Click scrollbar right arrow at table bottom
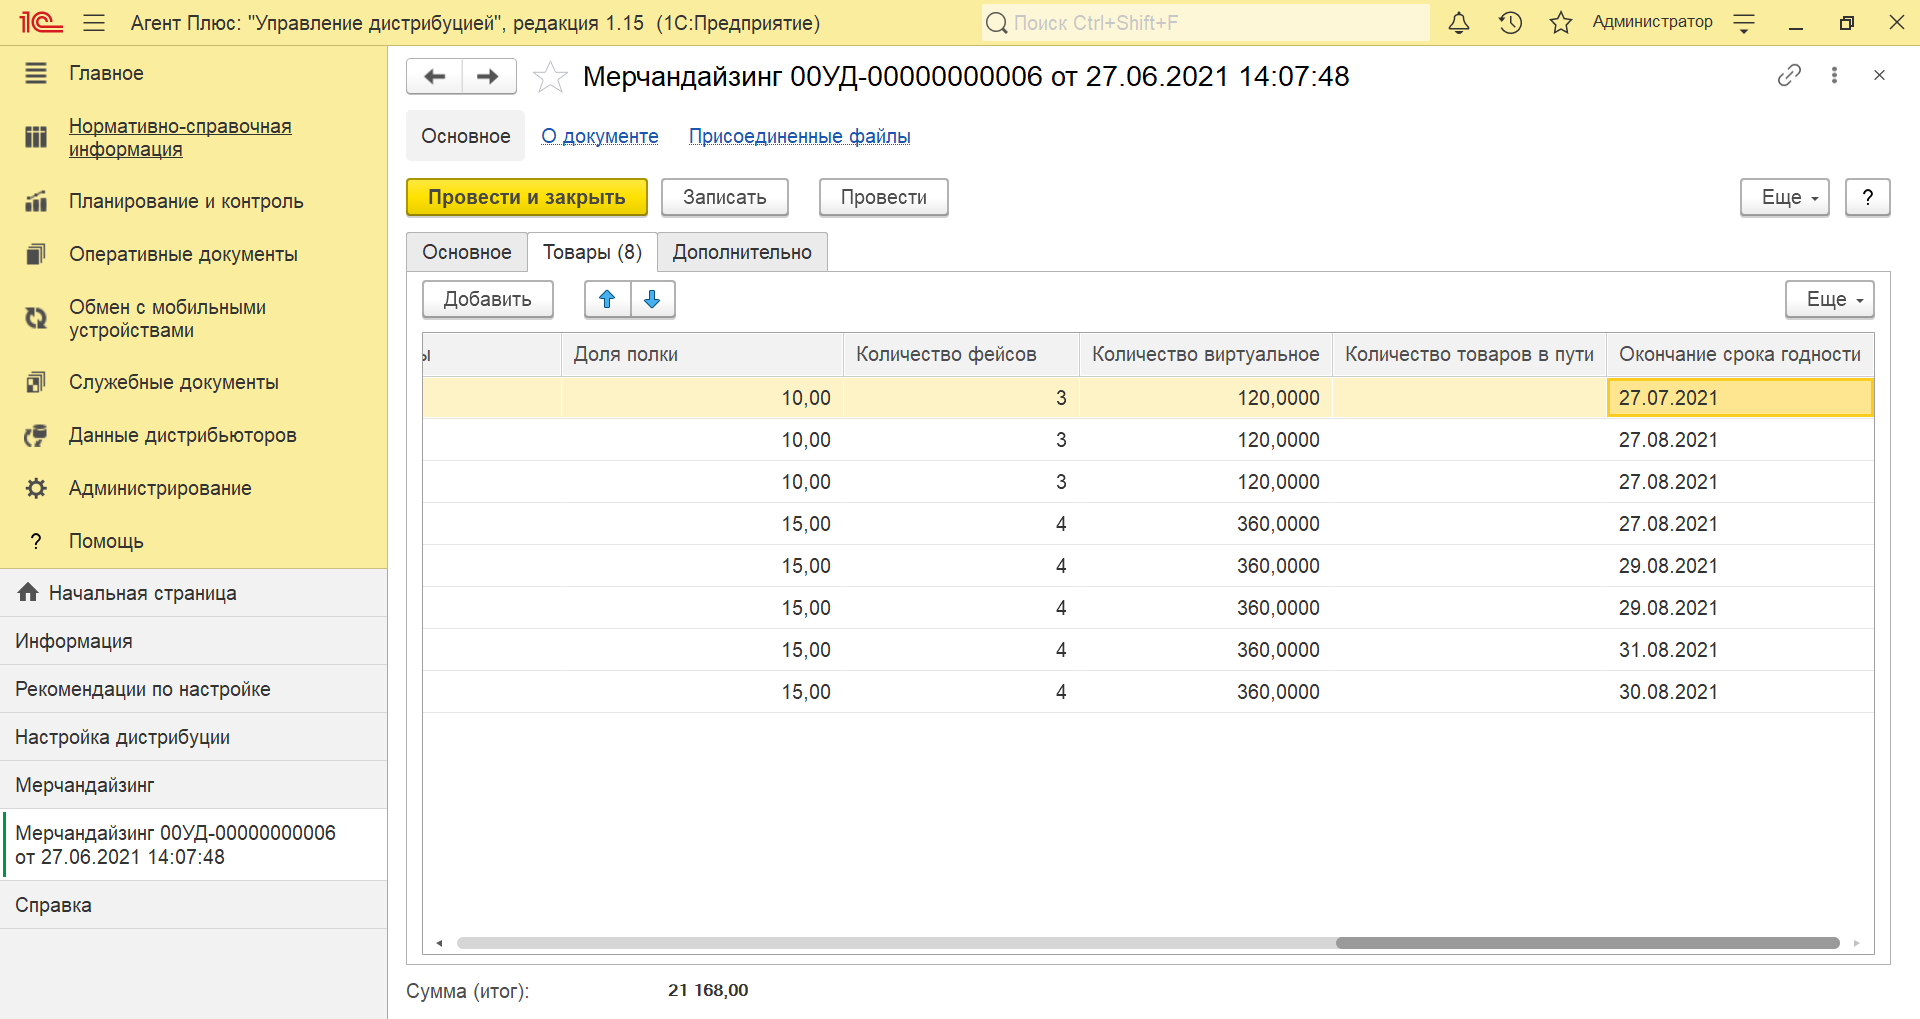 pyautogui.click(x=1856, y=943)
